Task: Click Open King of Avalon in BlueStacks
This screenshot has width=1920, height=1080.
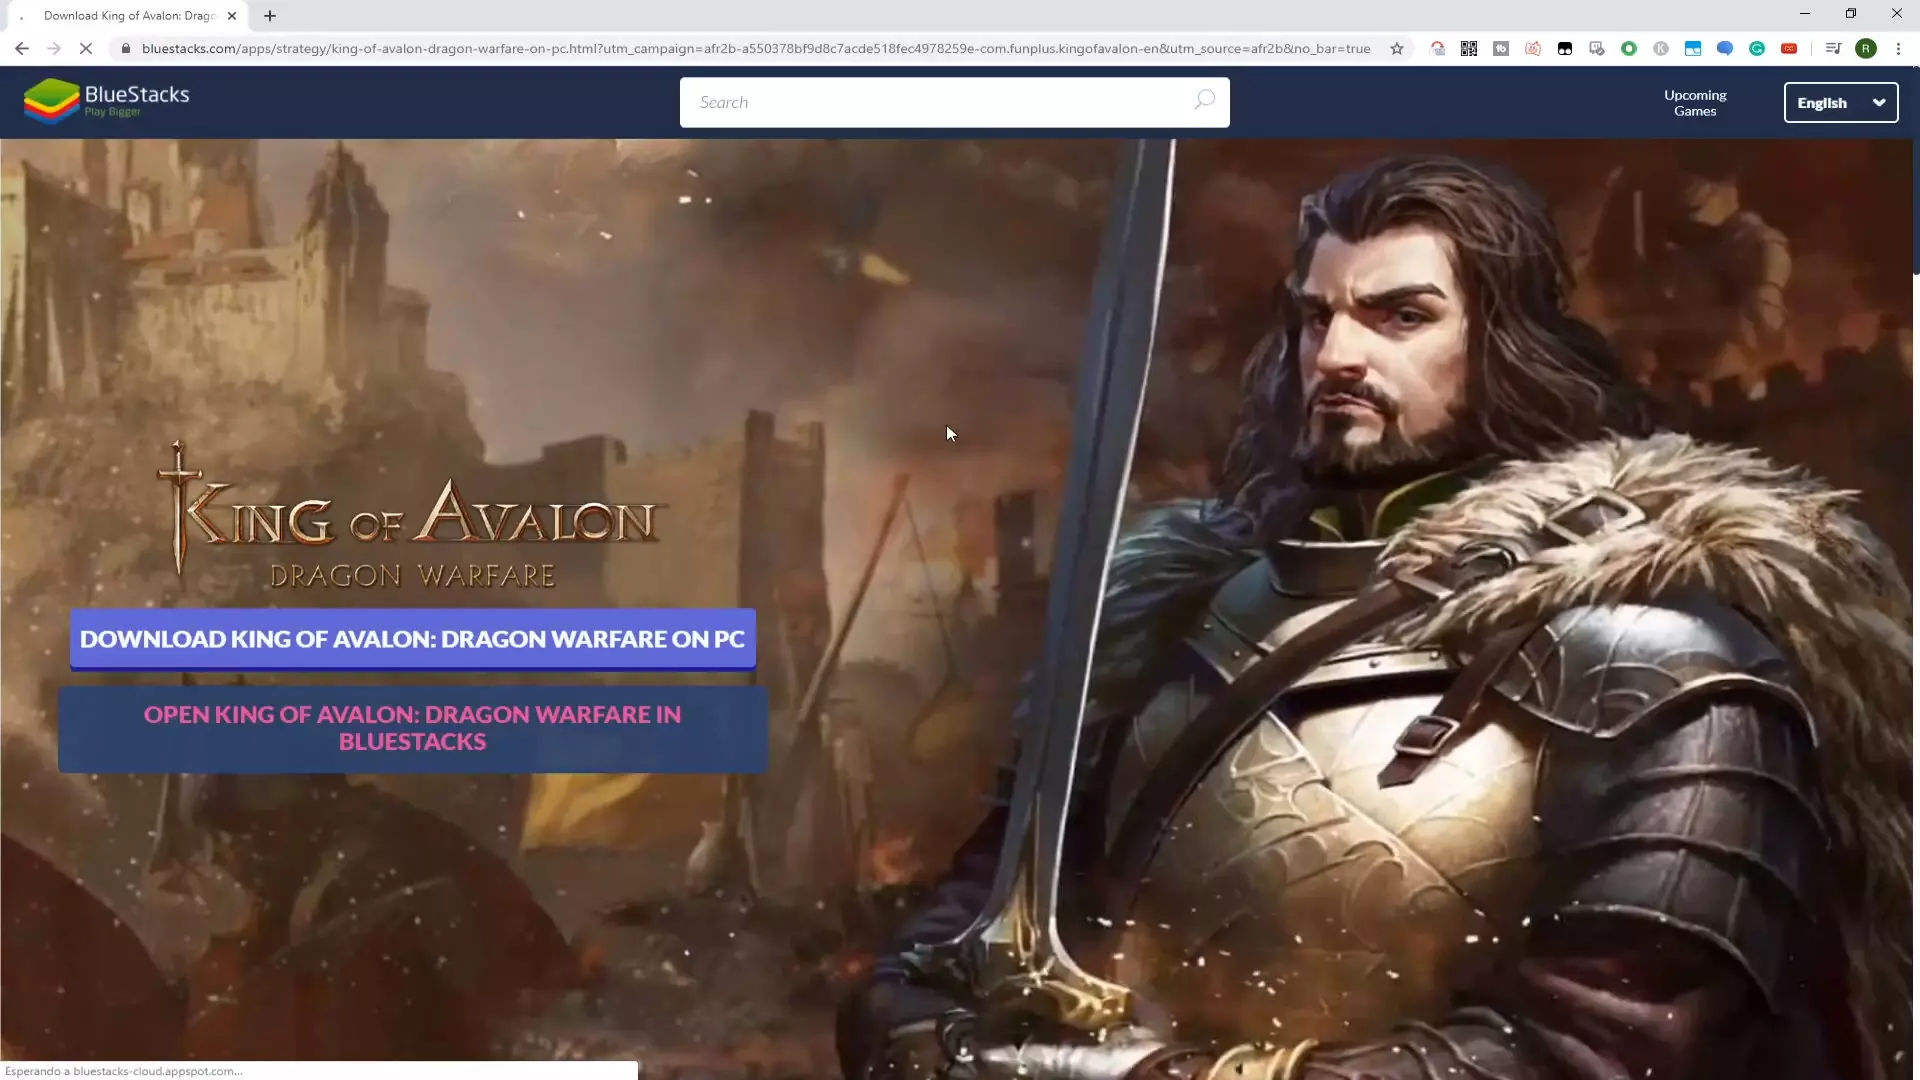Action: (412, 728)
